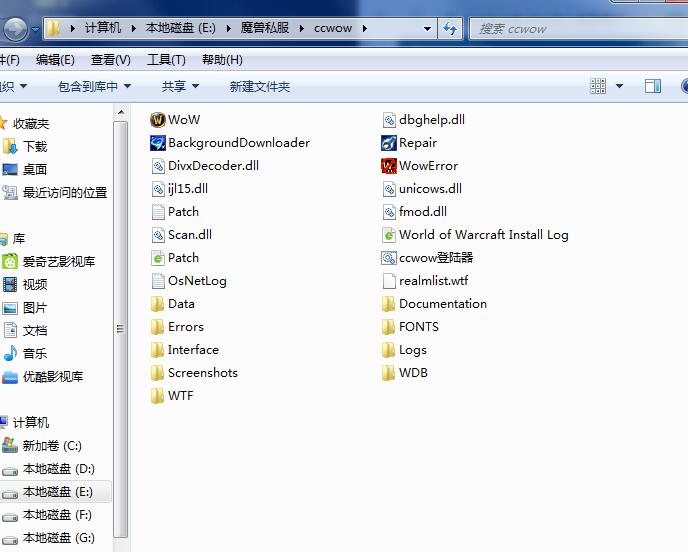Open the 图片 library
This screenshot has height=552, width=688.
35,308
